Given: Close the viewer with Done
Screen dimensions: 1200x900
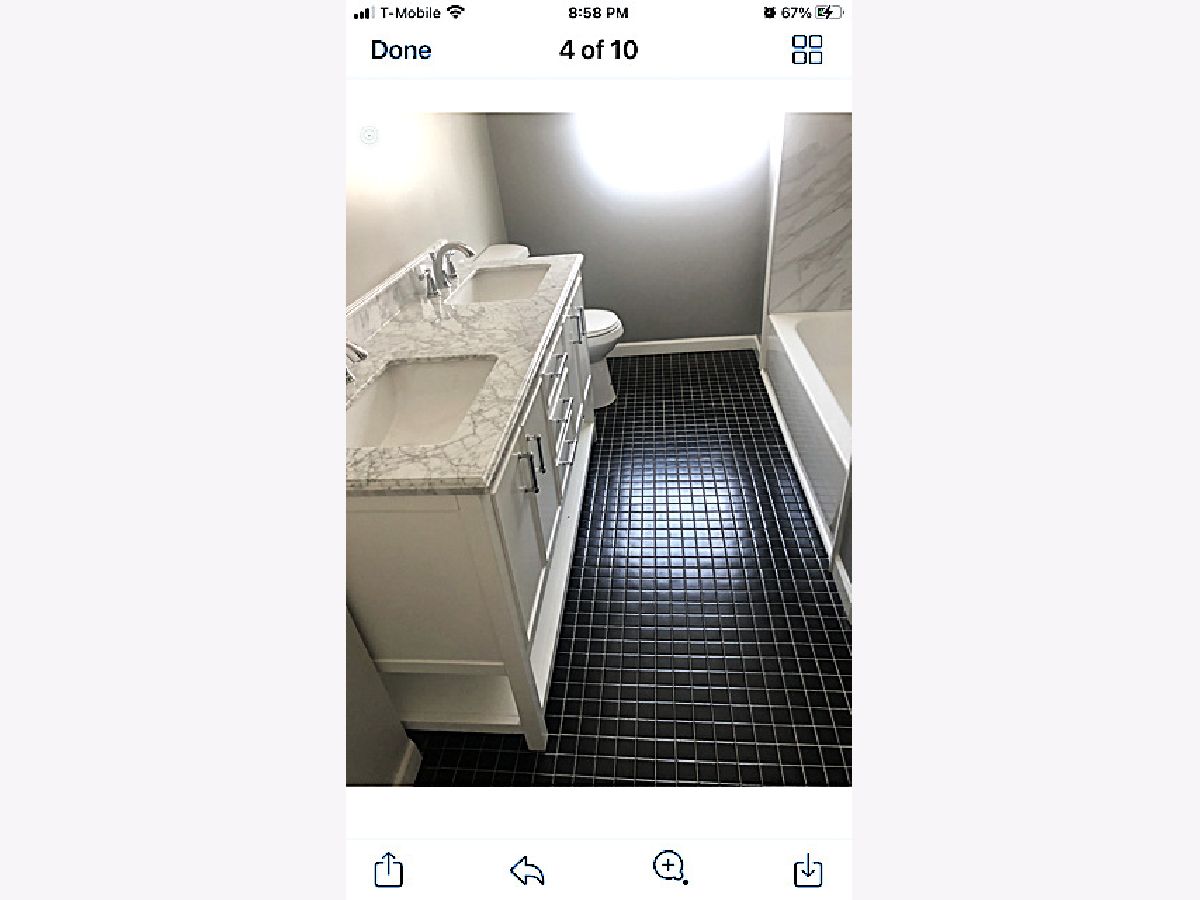Looking at the screenshot, I should [401, 50].
